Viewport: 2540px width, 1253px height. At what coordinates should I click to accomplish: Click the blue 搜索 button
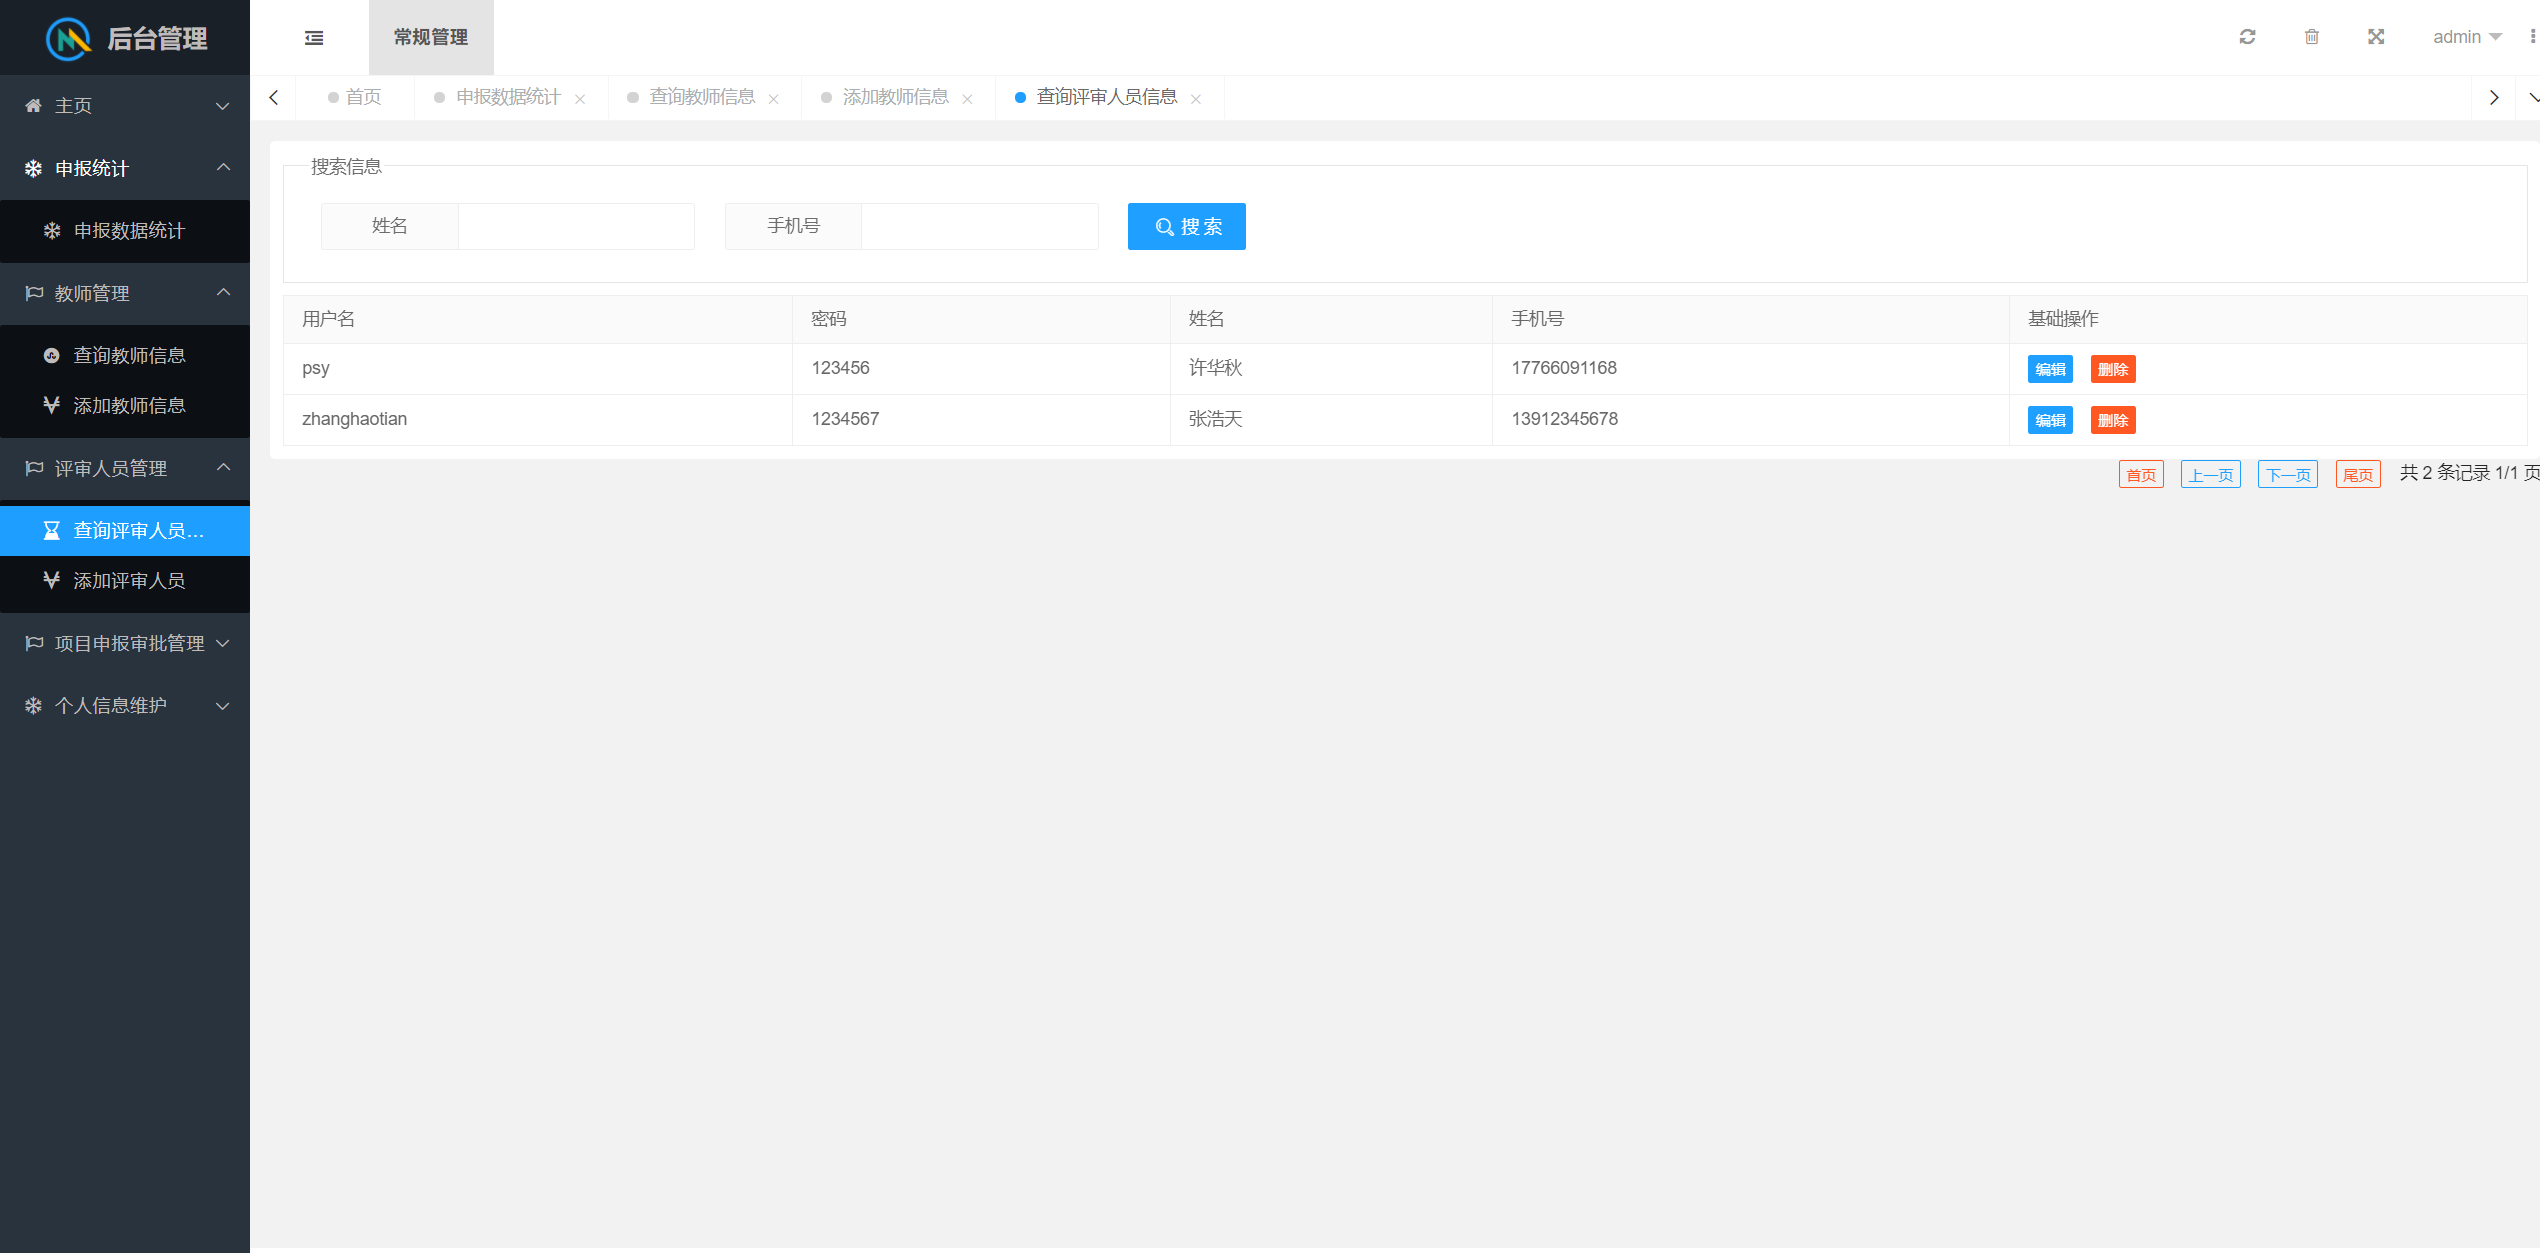click(1186, 227)
